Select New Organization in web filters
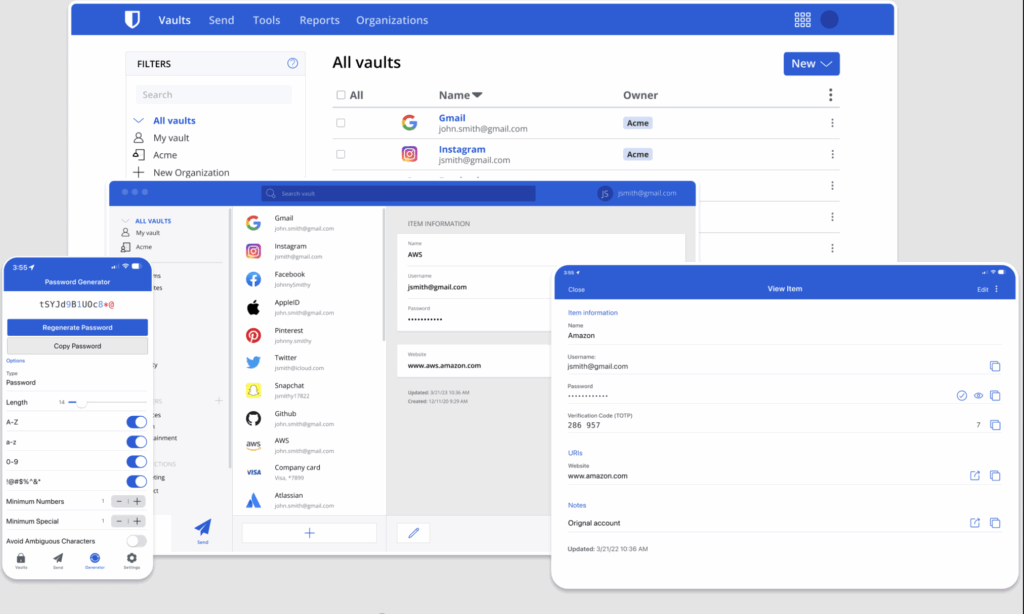The image size is (1024, 614). click(x=191, y=172)
